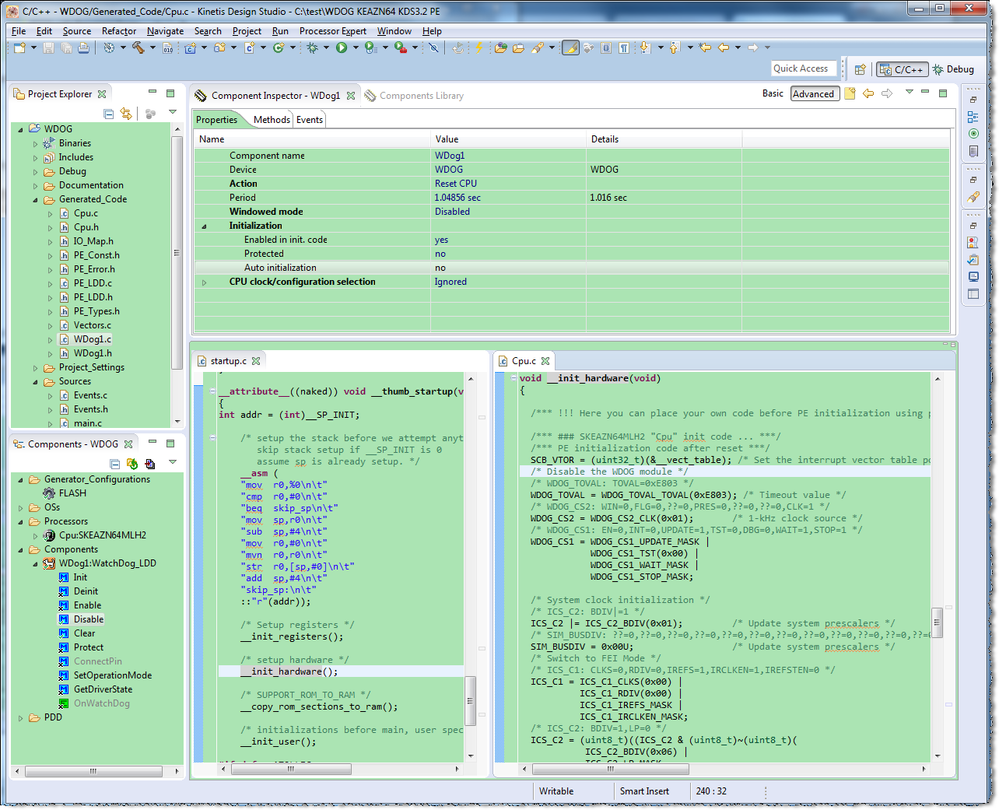Switch to the Methods tab
This screenshot has height=810, width=999.
click(x=271, y=120)
